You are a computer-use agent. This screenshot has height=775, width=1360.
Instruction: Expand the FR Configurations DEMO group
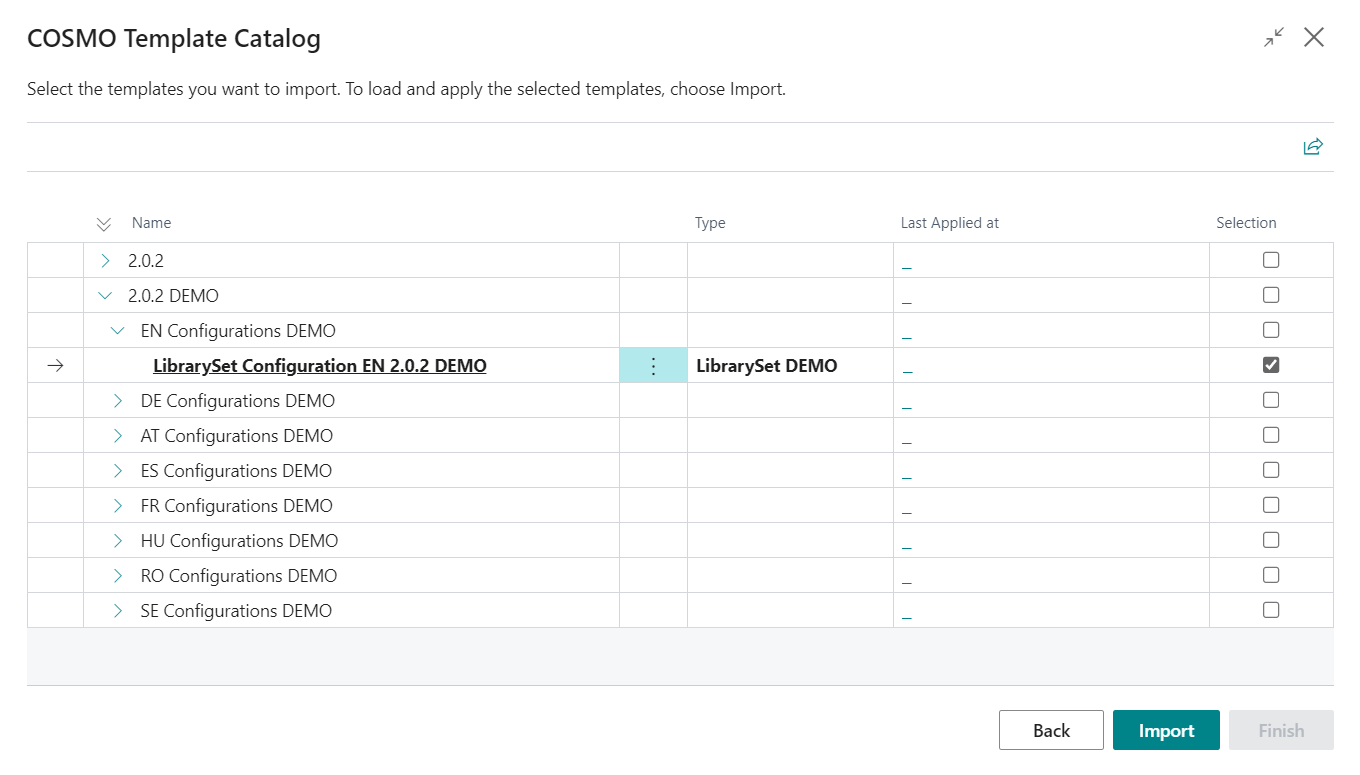[118, 506]
